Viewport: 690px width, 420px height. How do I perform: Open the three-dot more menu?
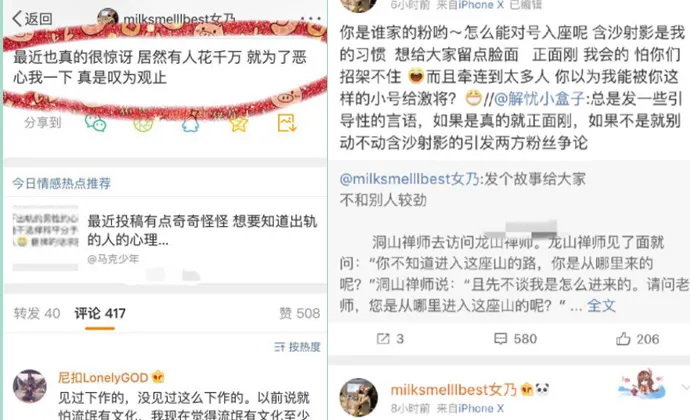click(x=311, y=18)
